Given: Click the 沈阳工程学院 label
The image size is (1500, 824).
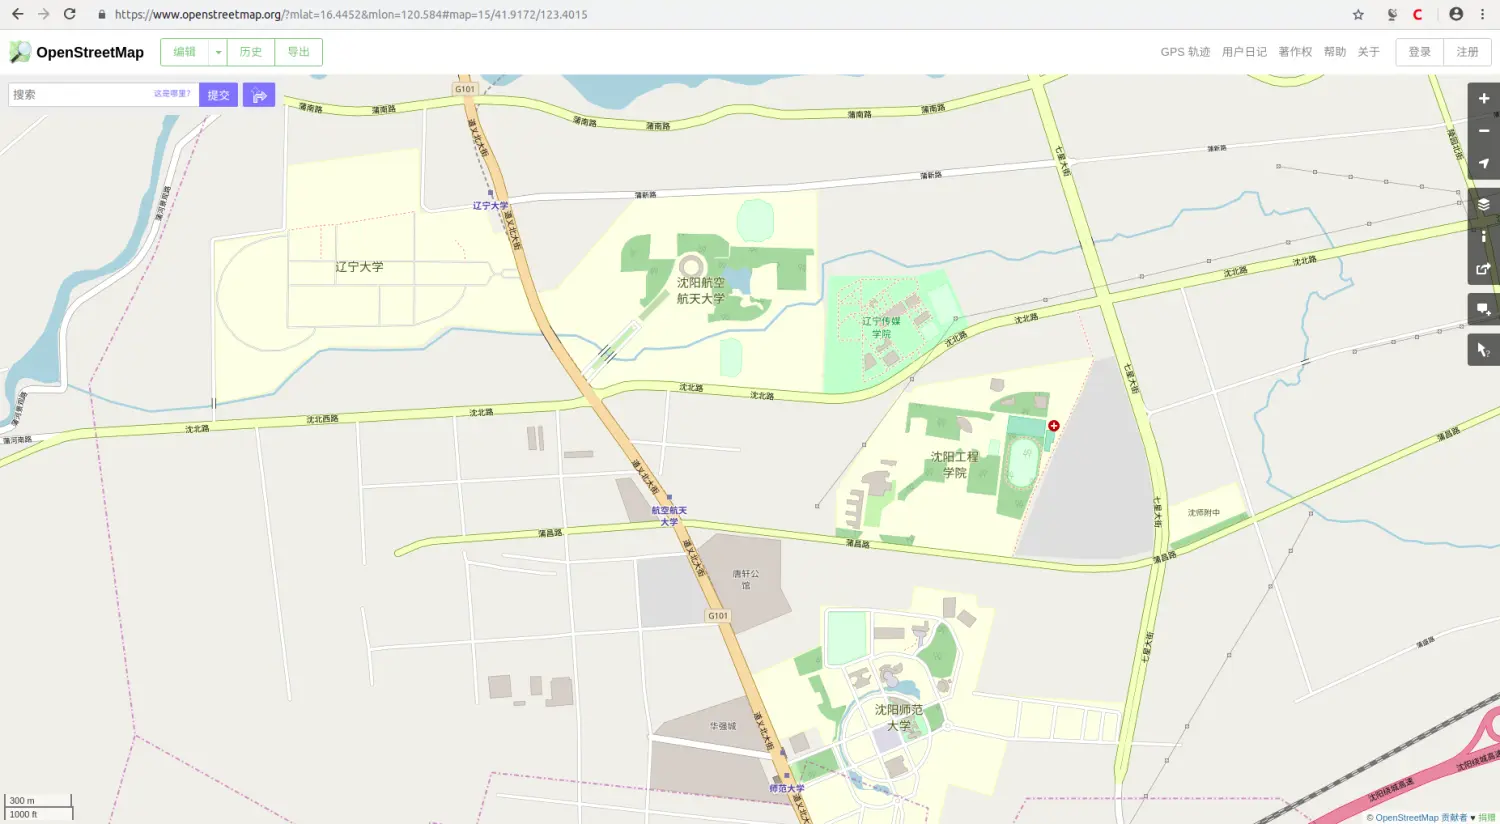Looking at the screenshot, I should [x=955, y=464].
